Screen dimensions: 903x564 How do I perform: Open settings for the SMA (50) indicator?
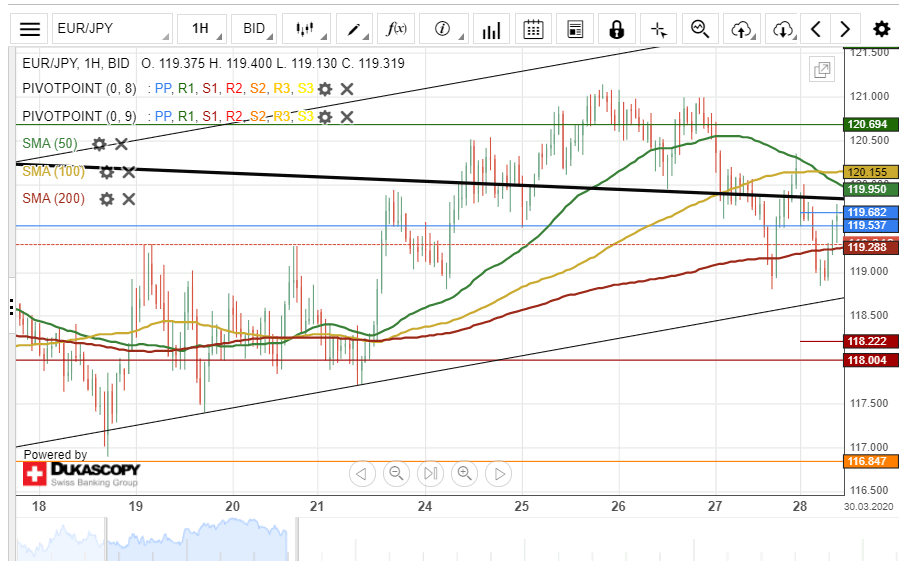[99, 144]
